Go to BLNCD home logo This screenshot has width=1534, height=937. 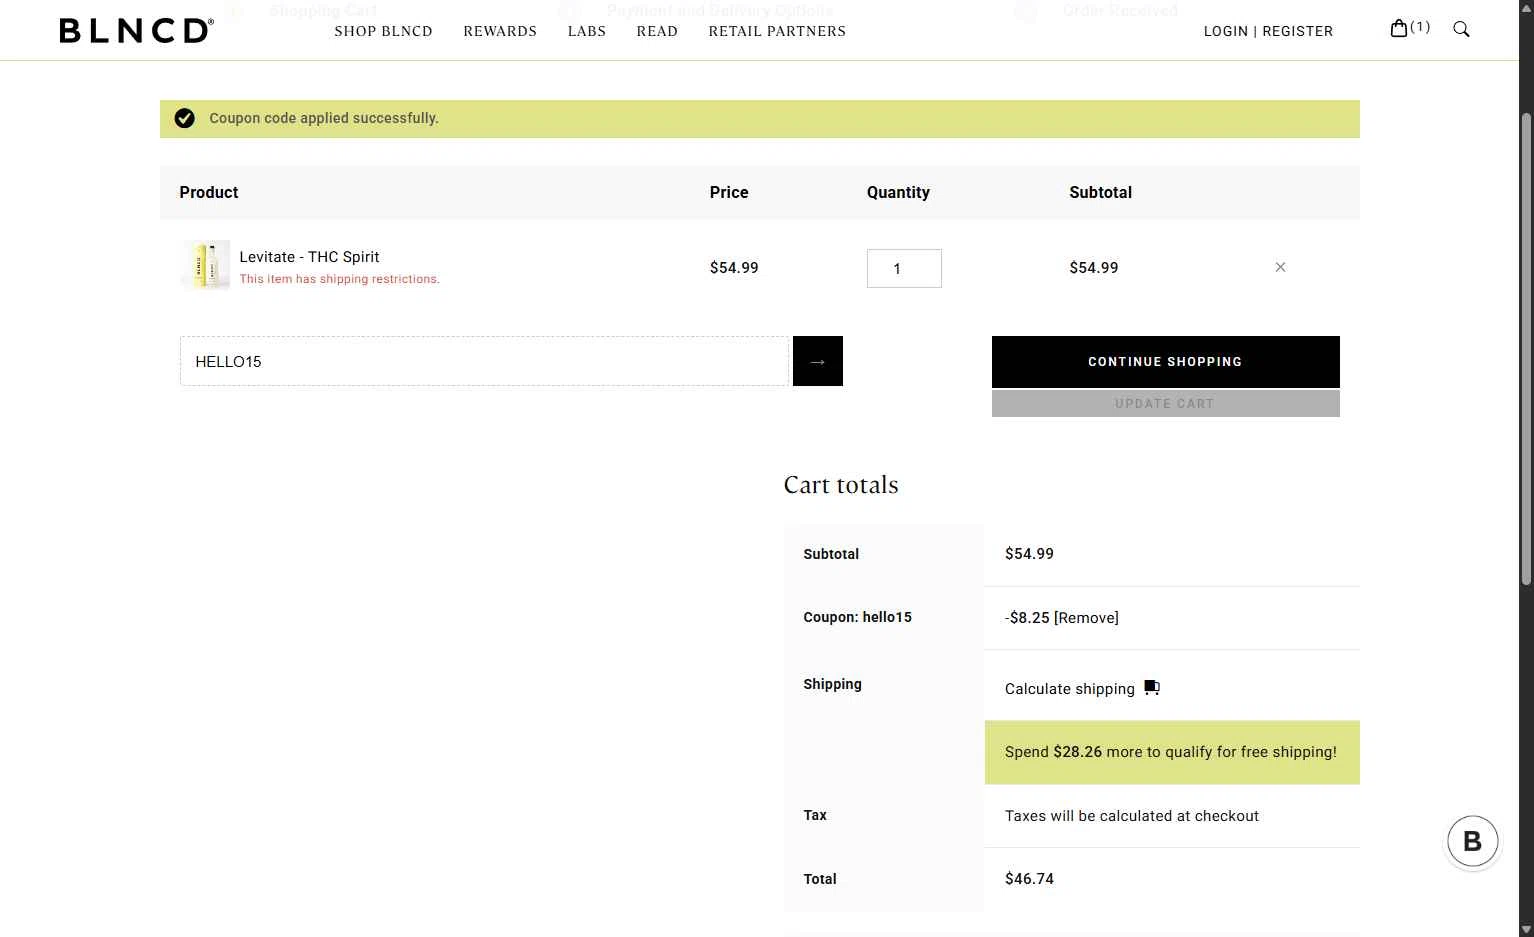[136, 30]
